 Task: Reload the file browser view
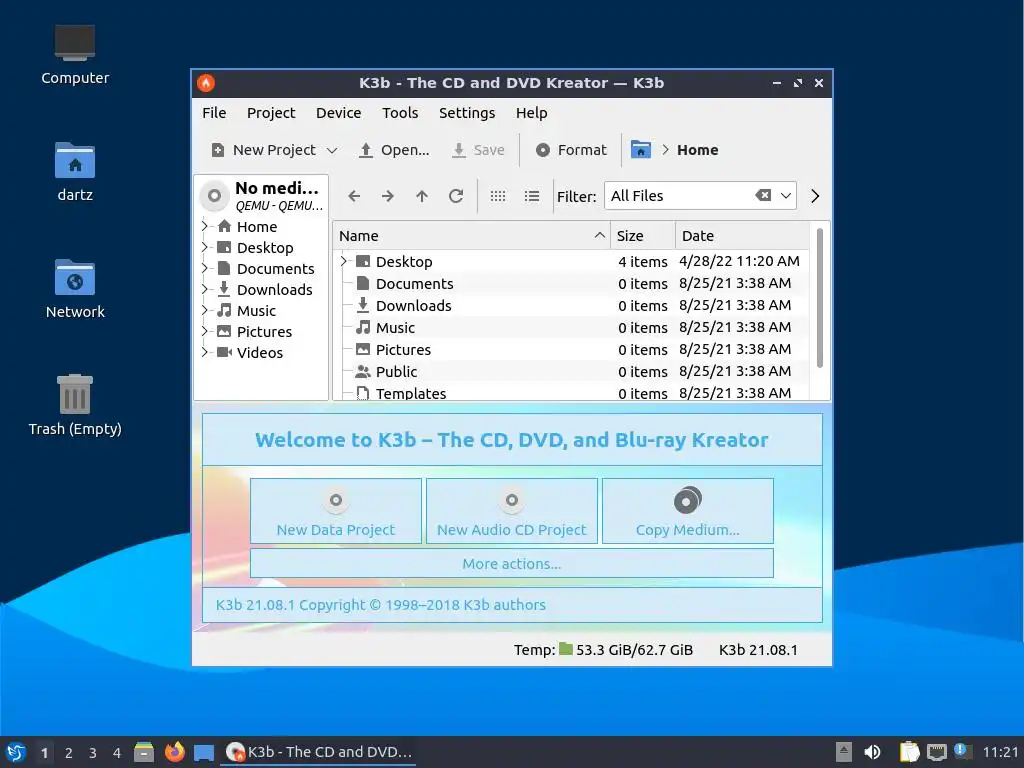[x=456, y=196]
